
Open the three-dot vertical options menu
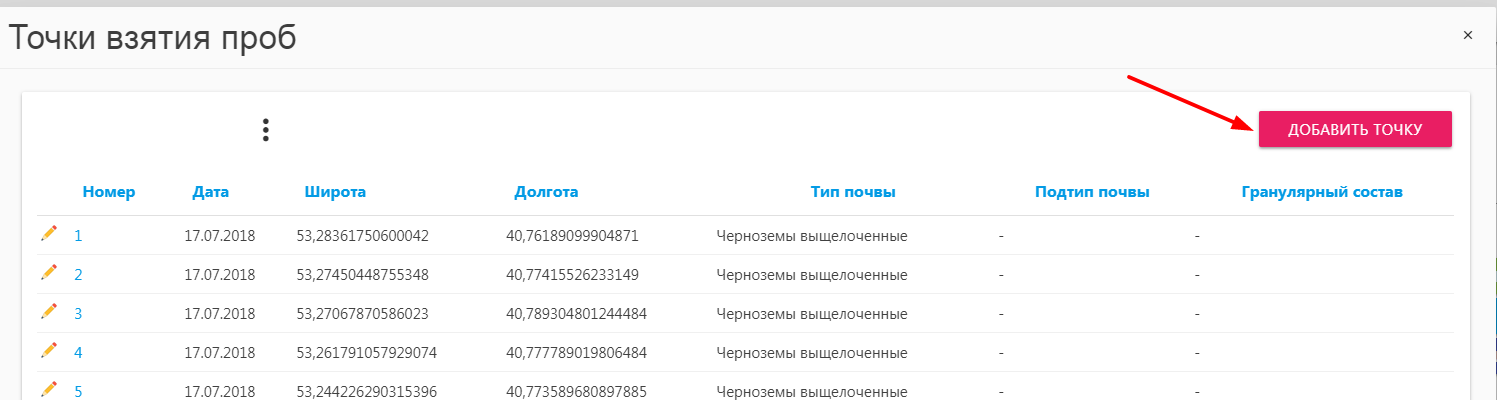(265, 130)
